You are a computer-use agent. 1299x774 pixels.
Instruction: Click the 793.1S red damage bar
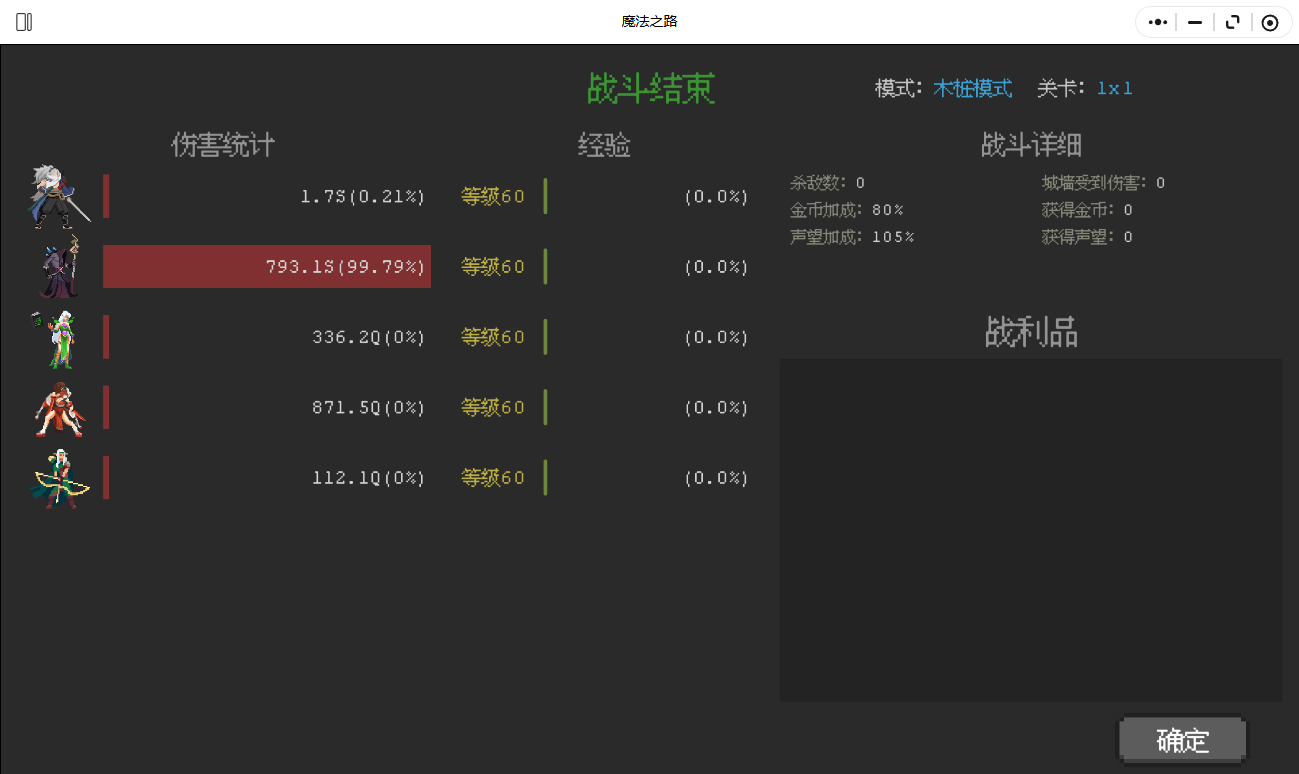tap(267, 267)
